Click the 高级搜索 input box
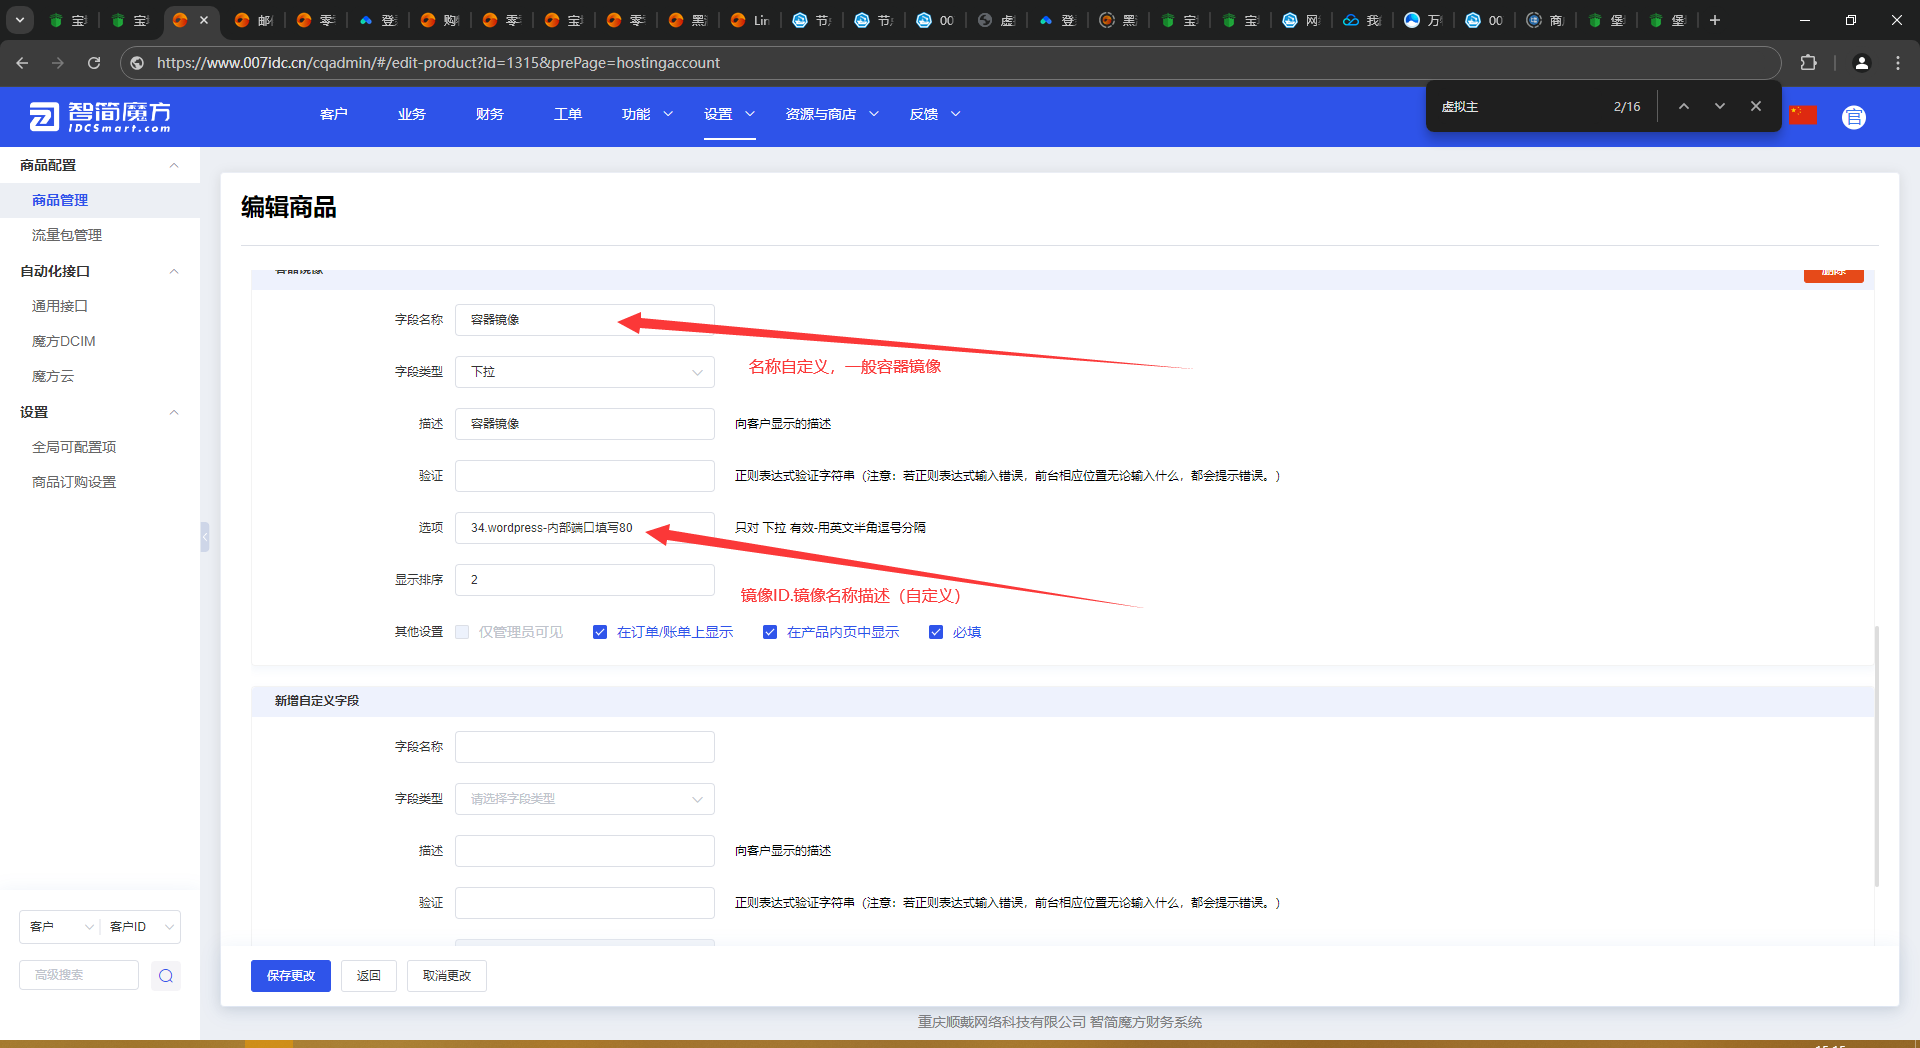1920x1048 pixels. [x=79, y=975]
